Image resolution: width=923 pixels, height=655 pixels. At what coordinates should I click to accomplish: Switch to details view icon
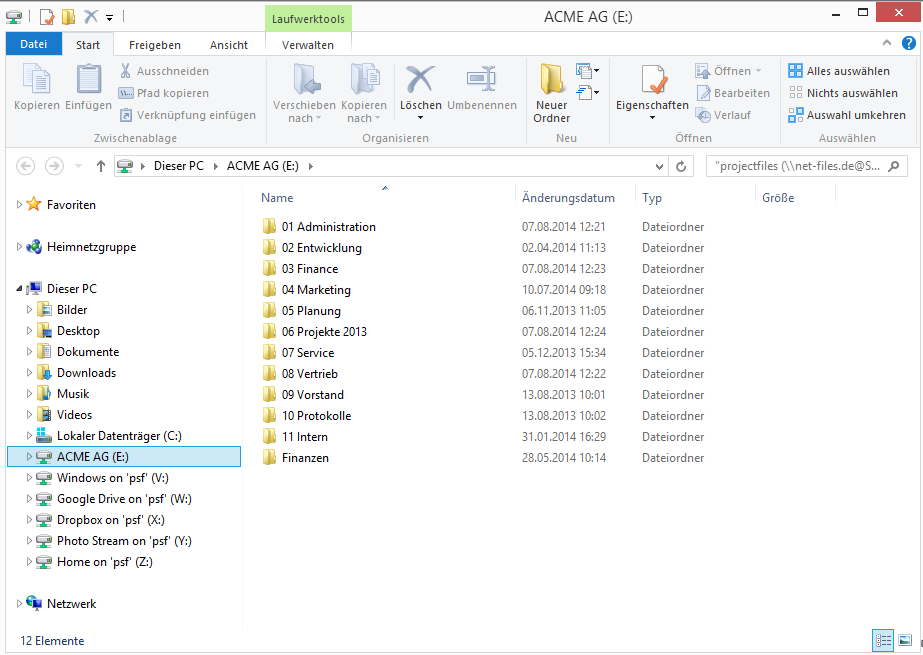883,640
